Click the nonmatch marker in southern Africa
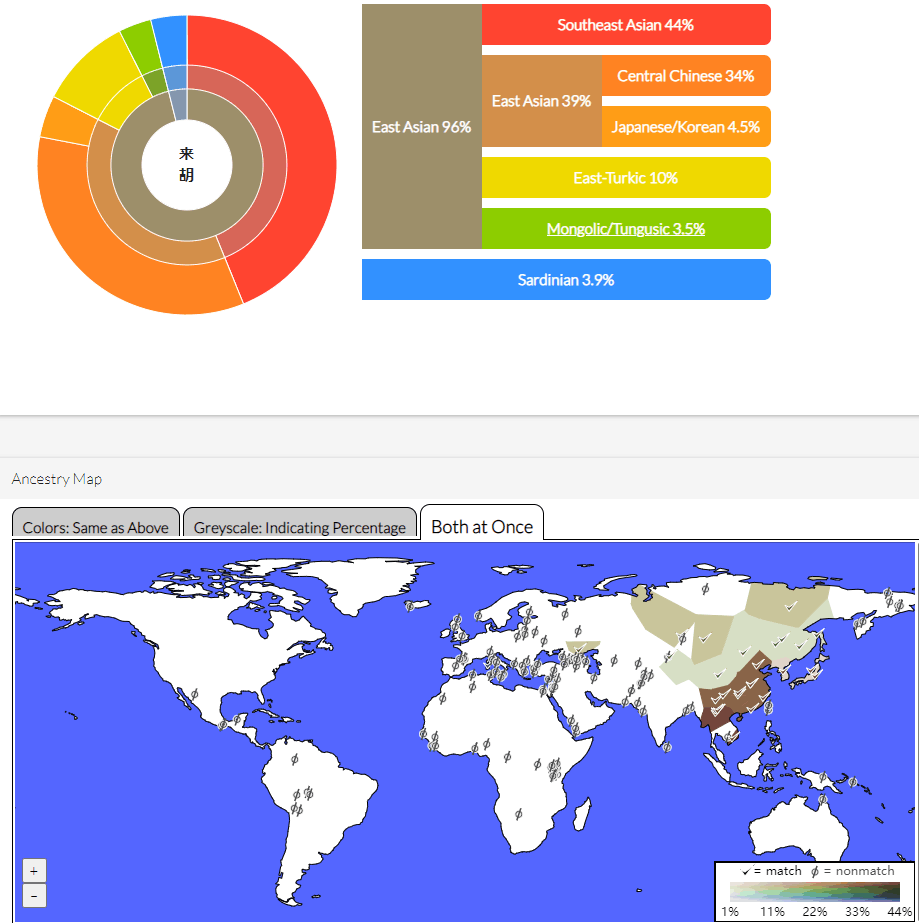 518,814
